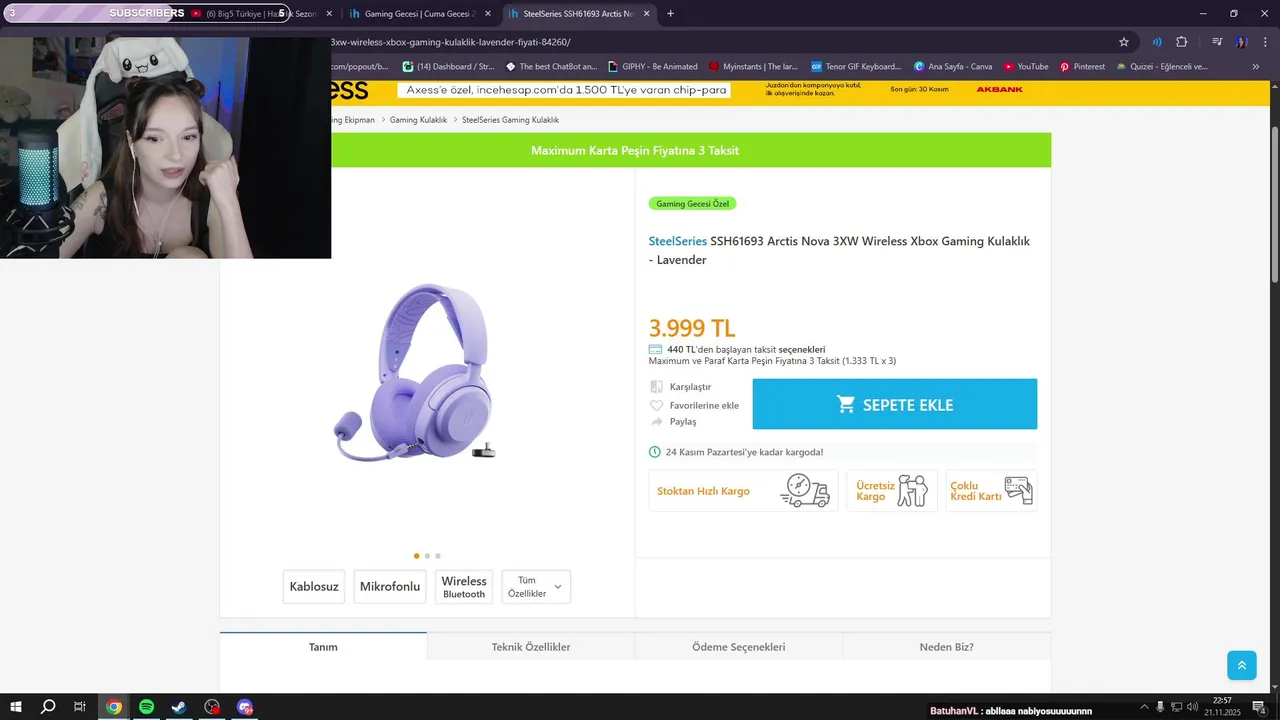This screenshot has height=720, width=1280.
Task: Expand the Tüm Özellikler dropdown
Action: (536, 587)
